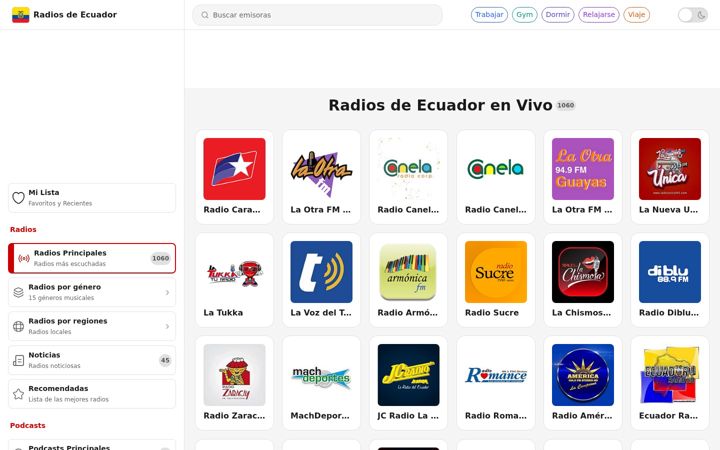Expand Radios por regiones chevron
Image resolution: width=720 pixels, height=450 pixels.
pos(167,326)
